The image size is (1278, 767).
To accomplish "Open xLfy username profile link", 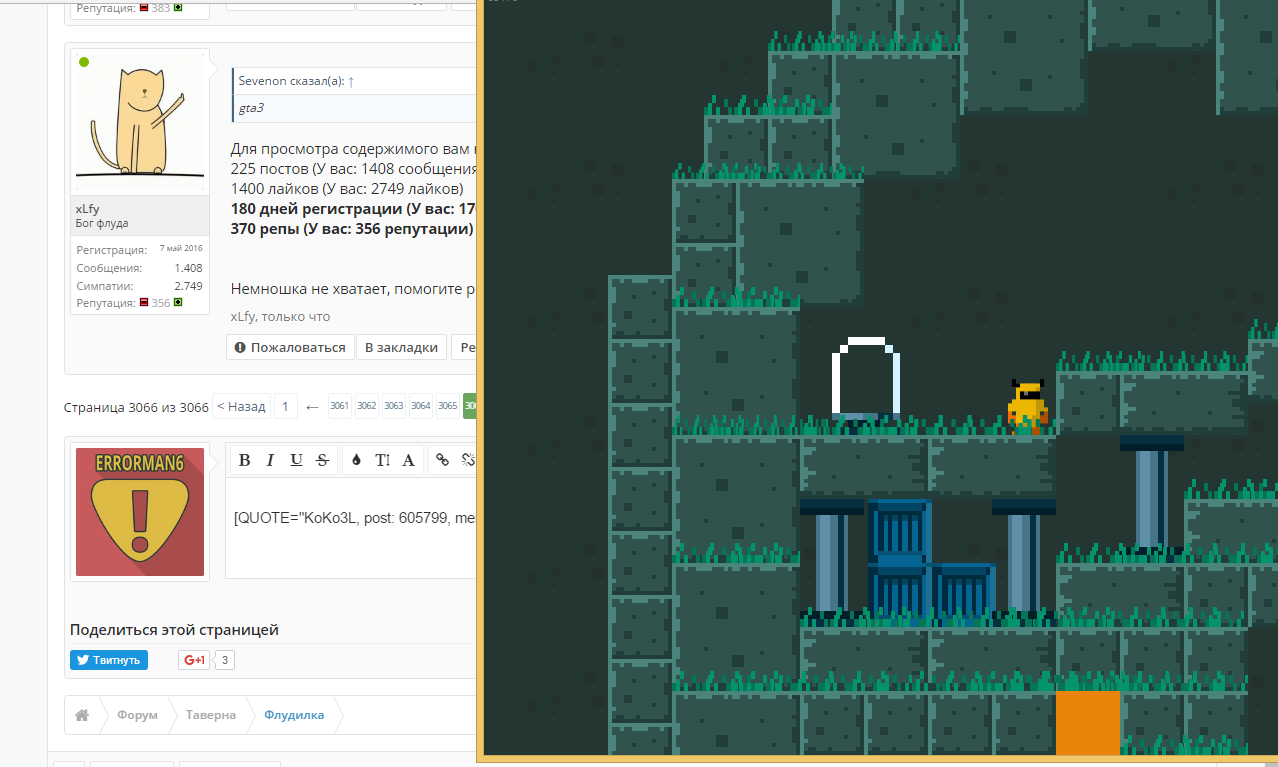I will pyautogui.click(x=87, y=209).
